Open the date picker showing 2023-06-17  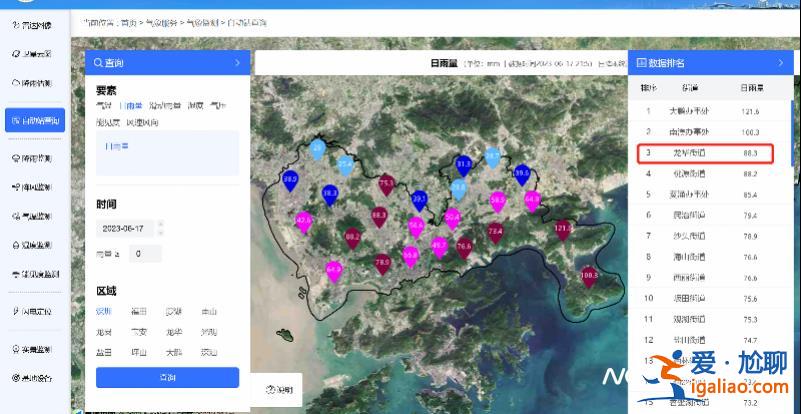coord(127,228)
